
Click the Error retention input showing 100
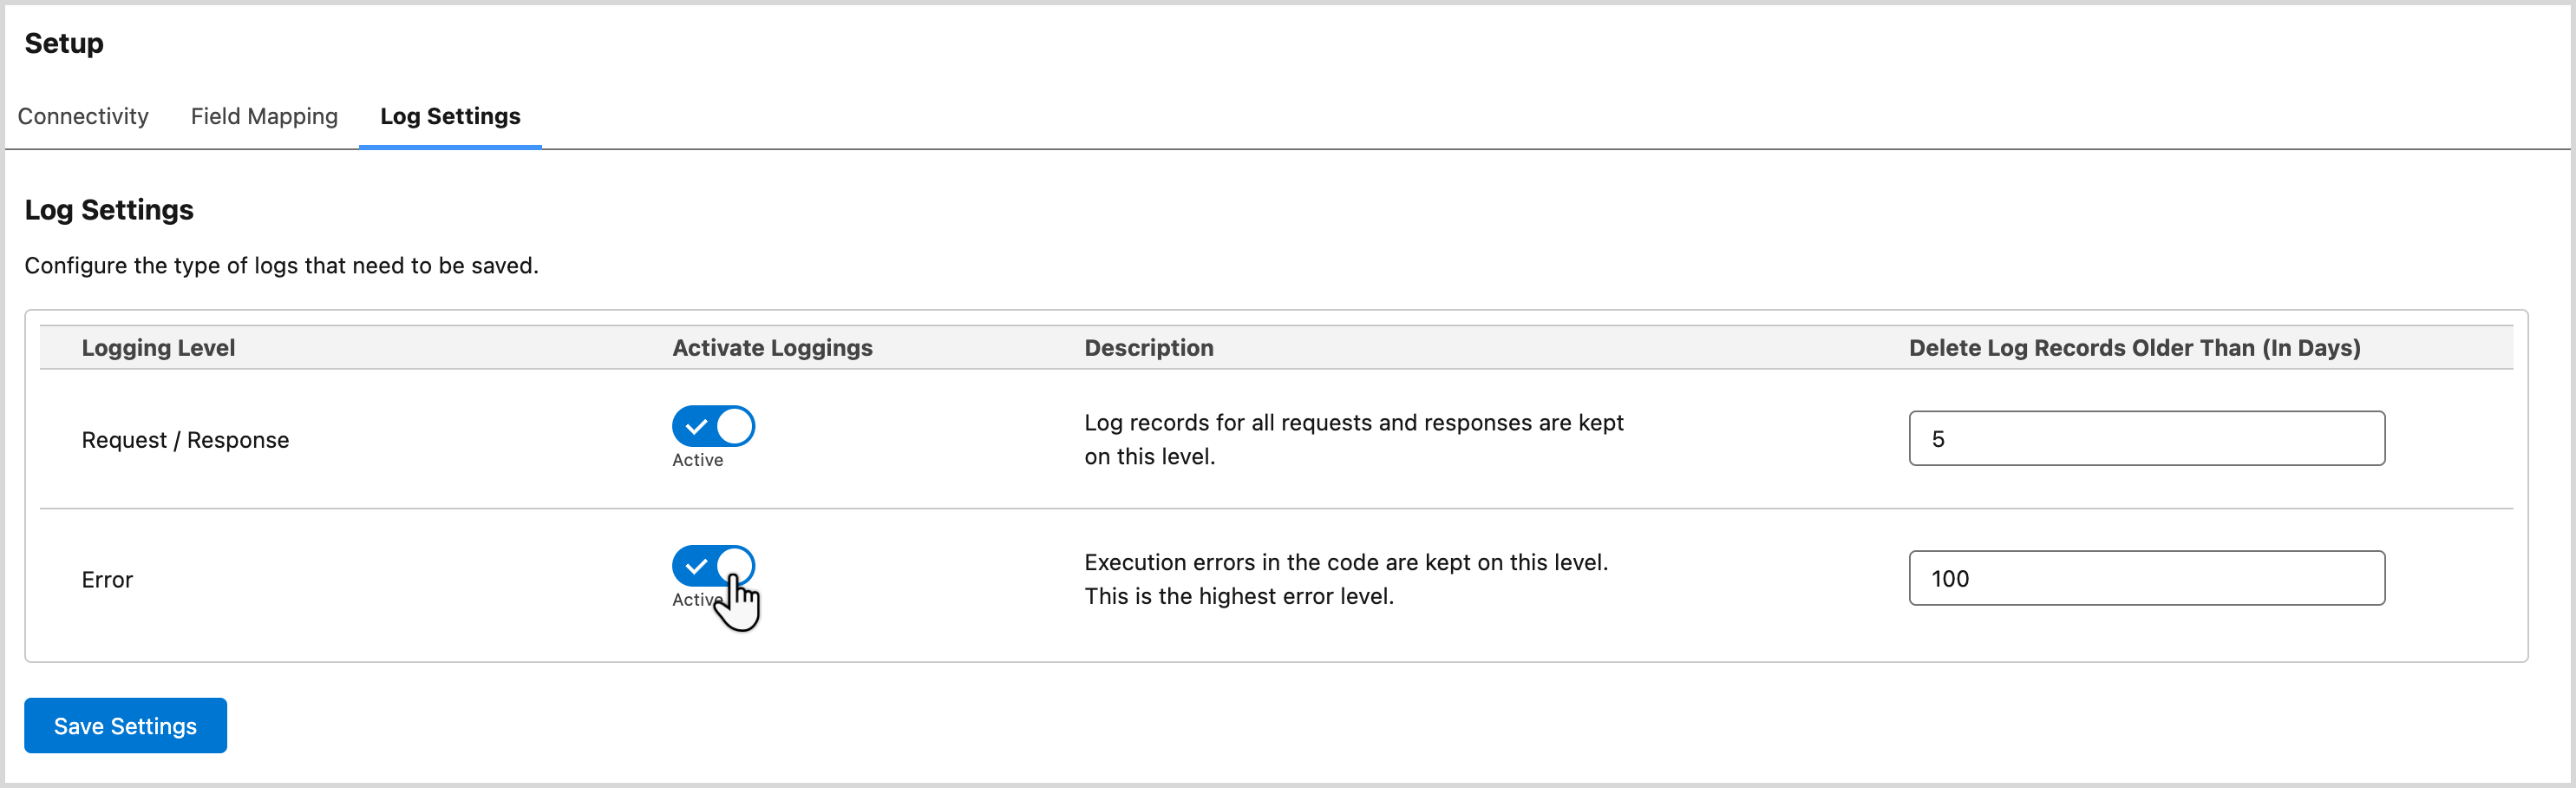click(2146, 578)
